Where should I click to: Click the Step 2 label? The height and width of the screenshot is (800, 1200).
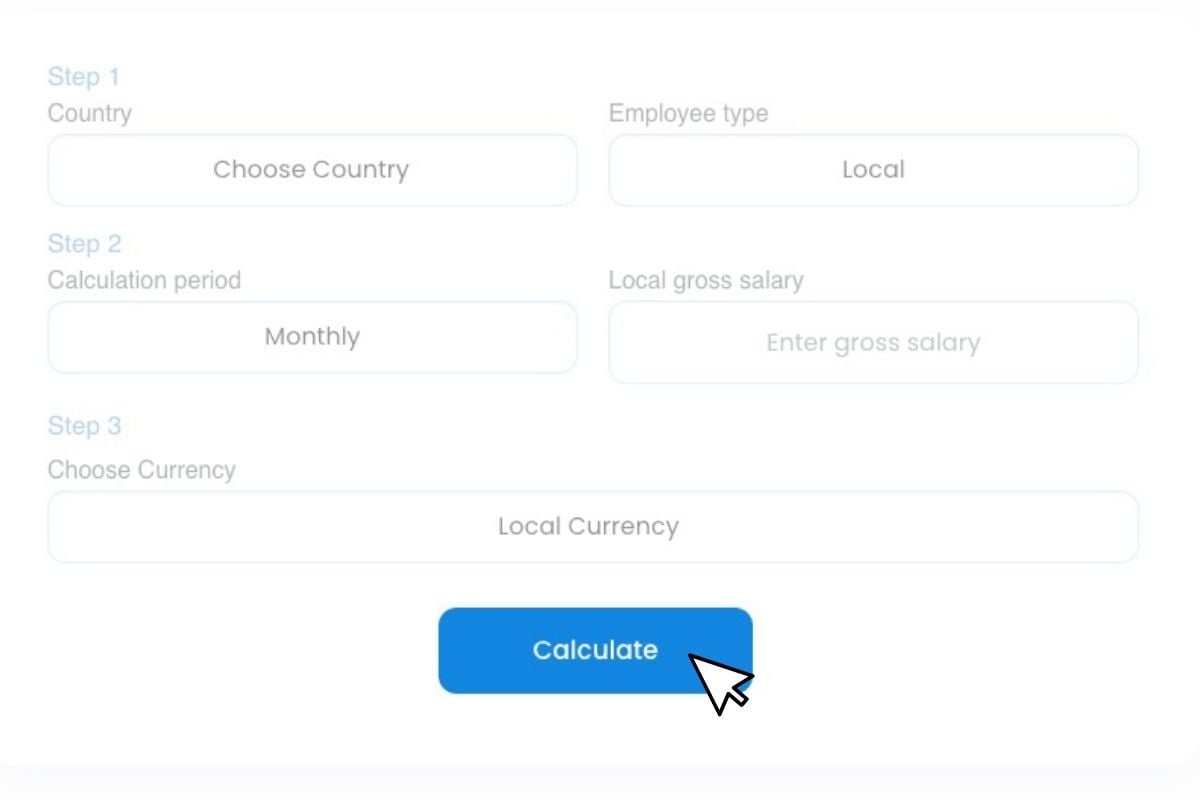tap(84, 243)
